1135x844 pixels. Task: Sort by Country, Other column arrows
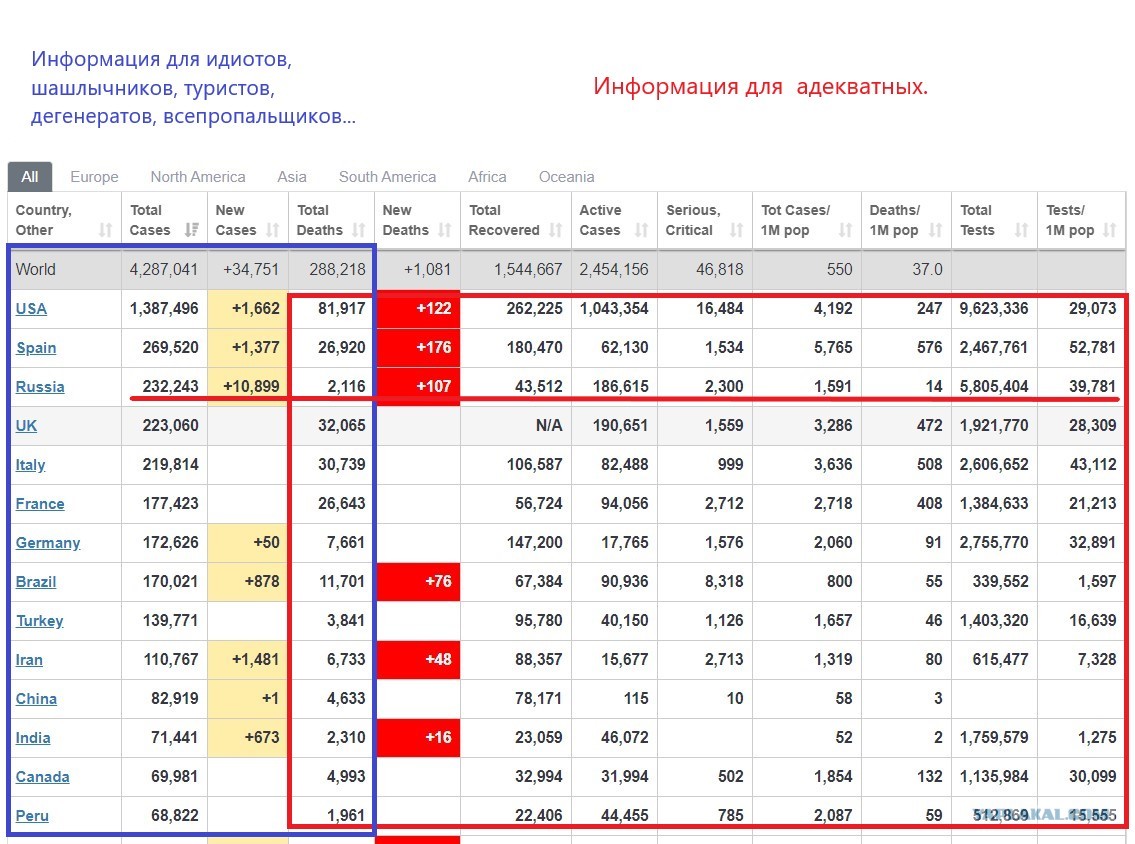tap(106, 230)
